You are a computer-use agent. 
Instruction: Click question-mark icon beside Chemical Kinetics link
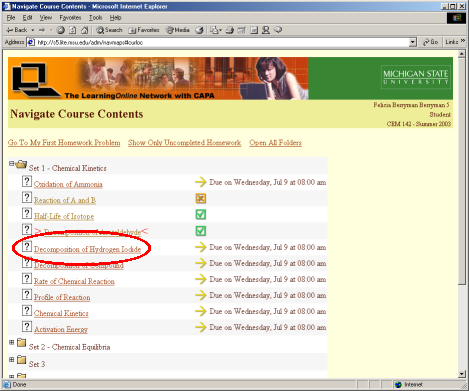27,310
